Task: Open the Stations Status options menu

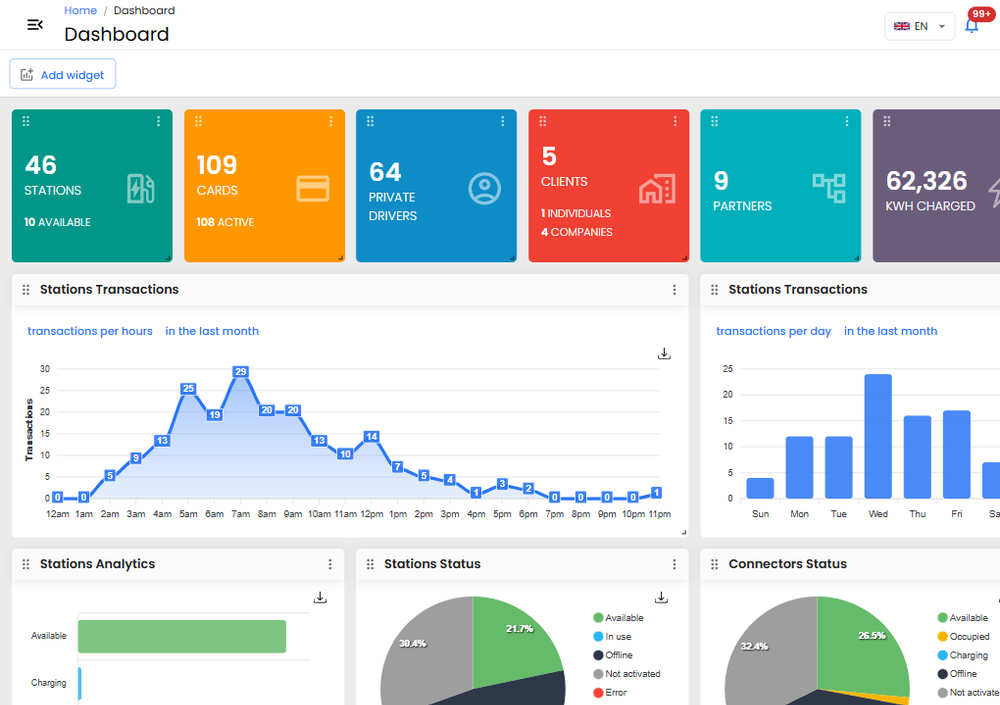Action: (x=674, y=564)
